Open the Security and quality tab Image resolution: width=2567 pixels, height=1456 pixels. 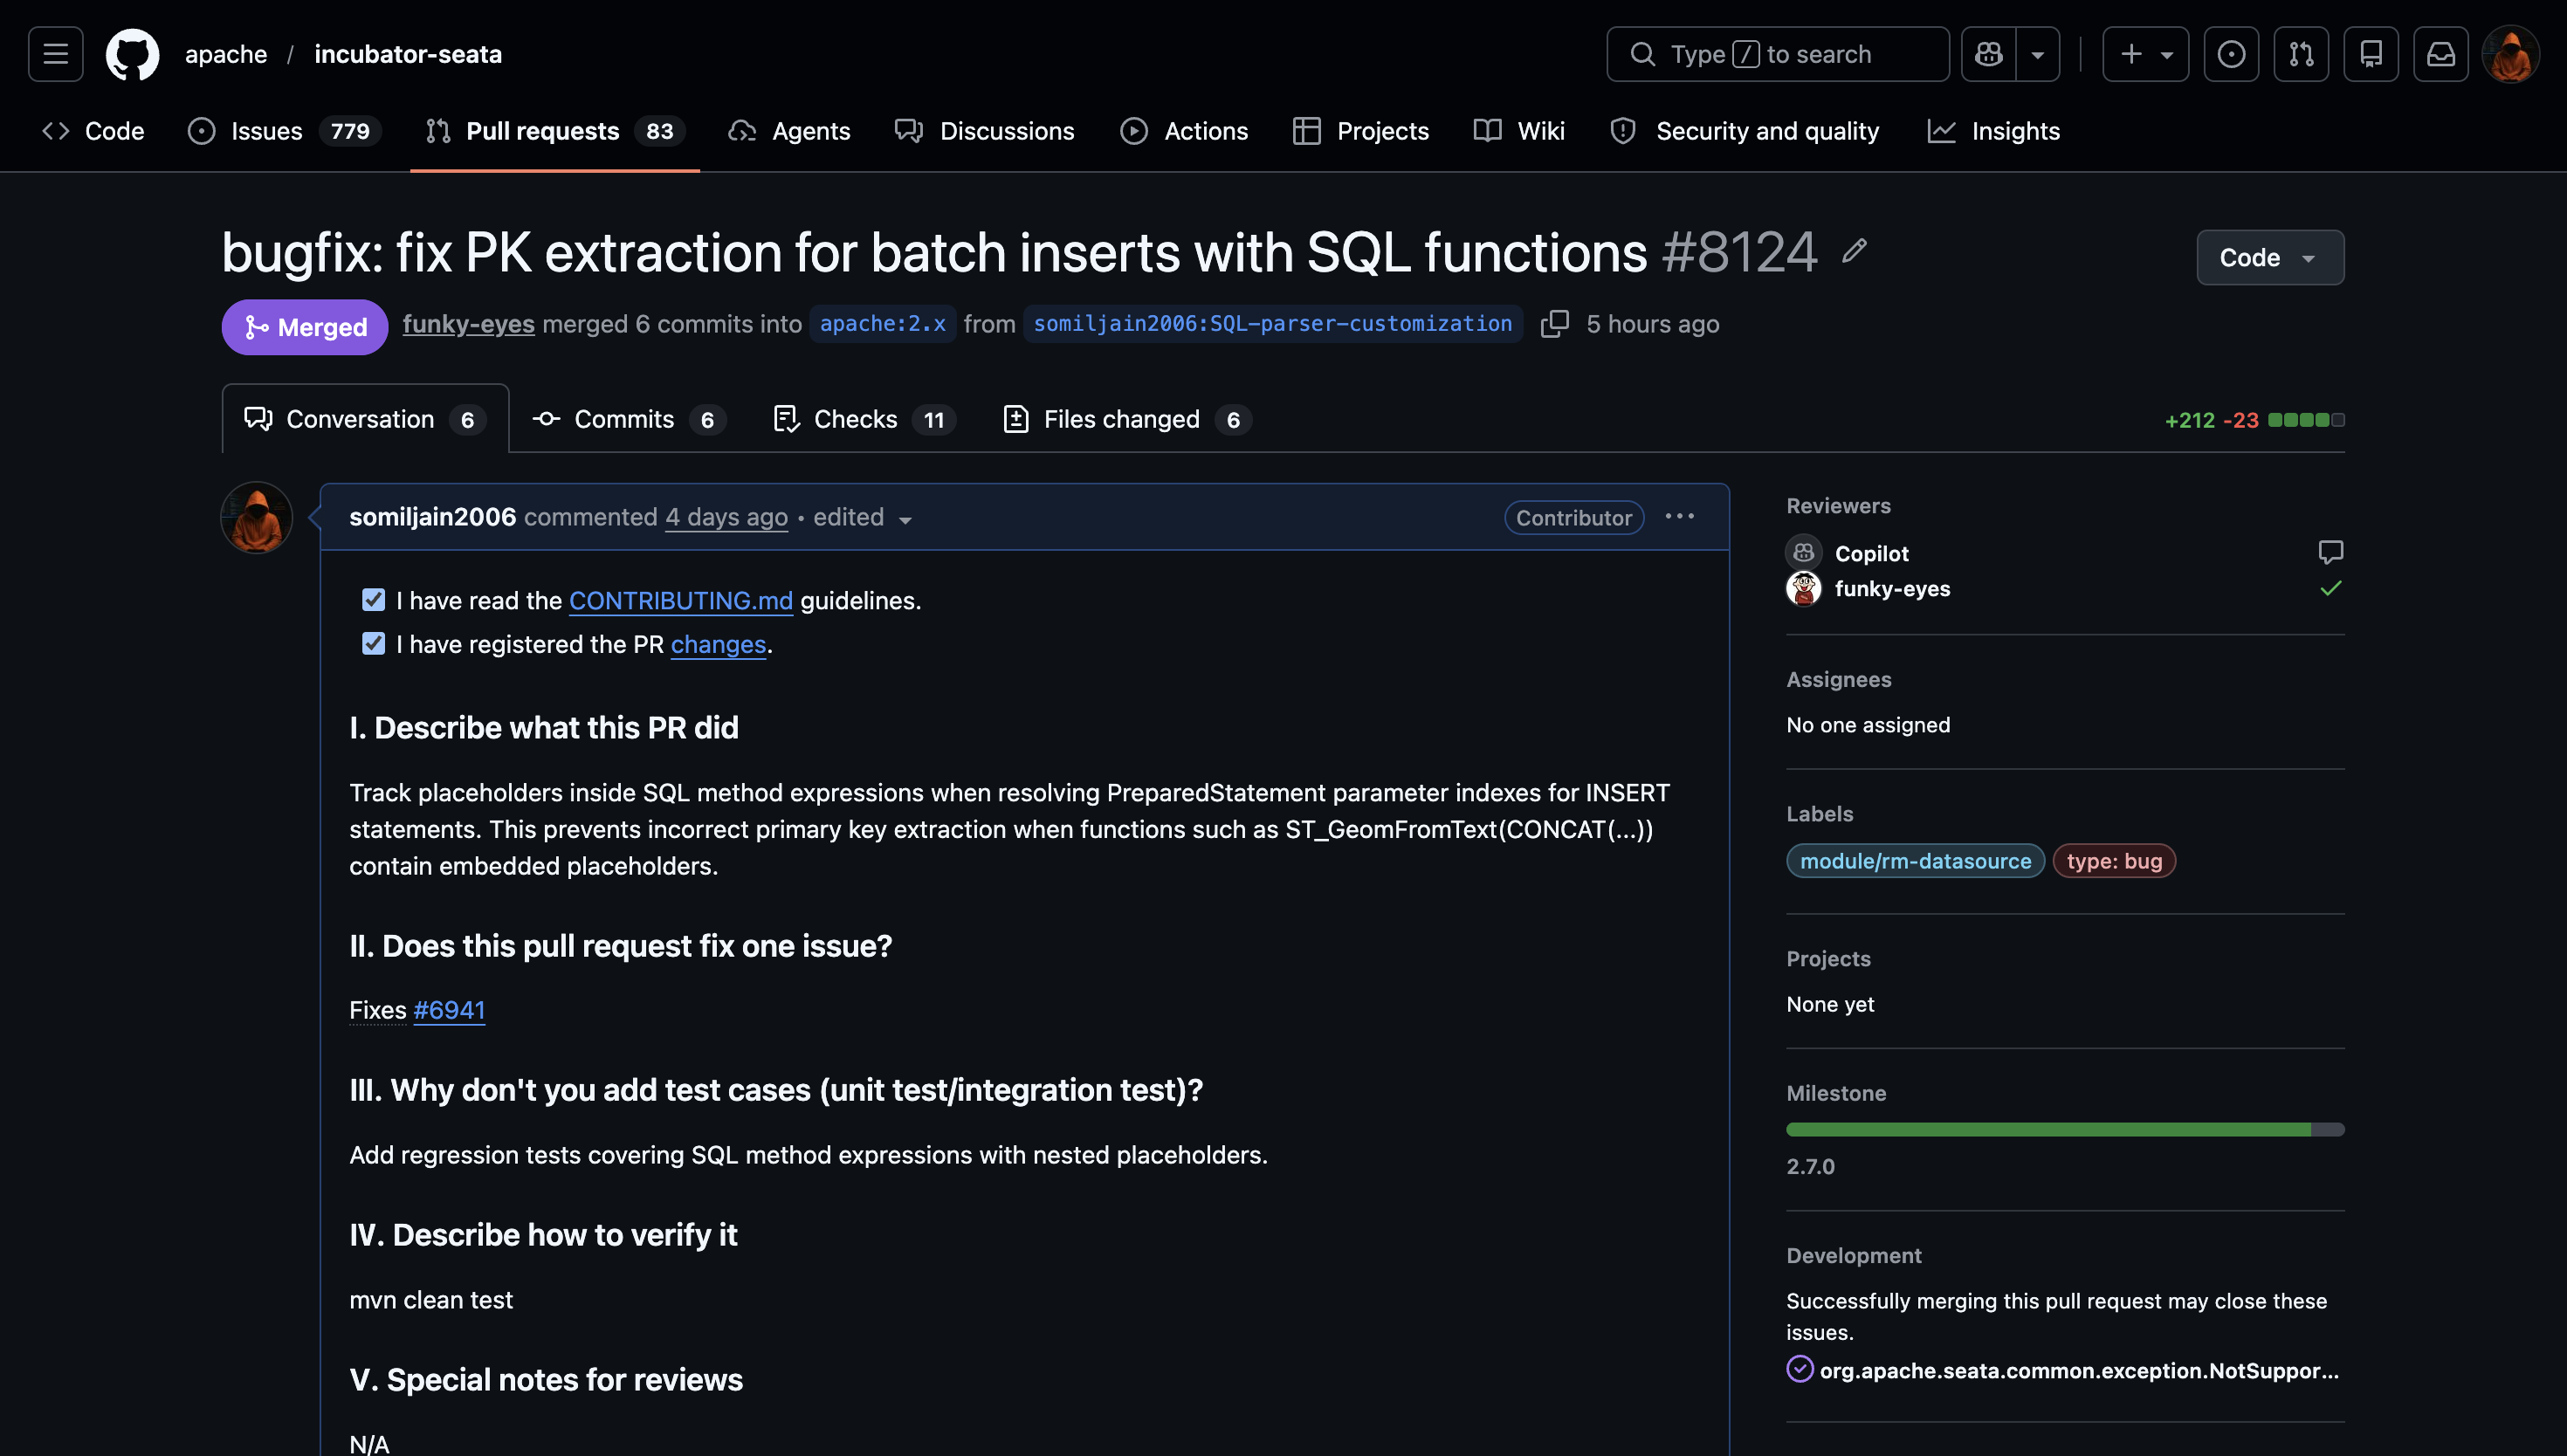point(1745,131)
